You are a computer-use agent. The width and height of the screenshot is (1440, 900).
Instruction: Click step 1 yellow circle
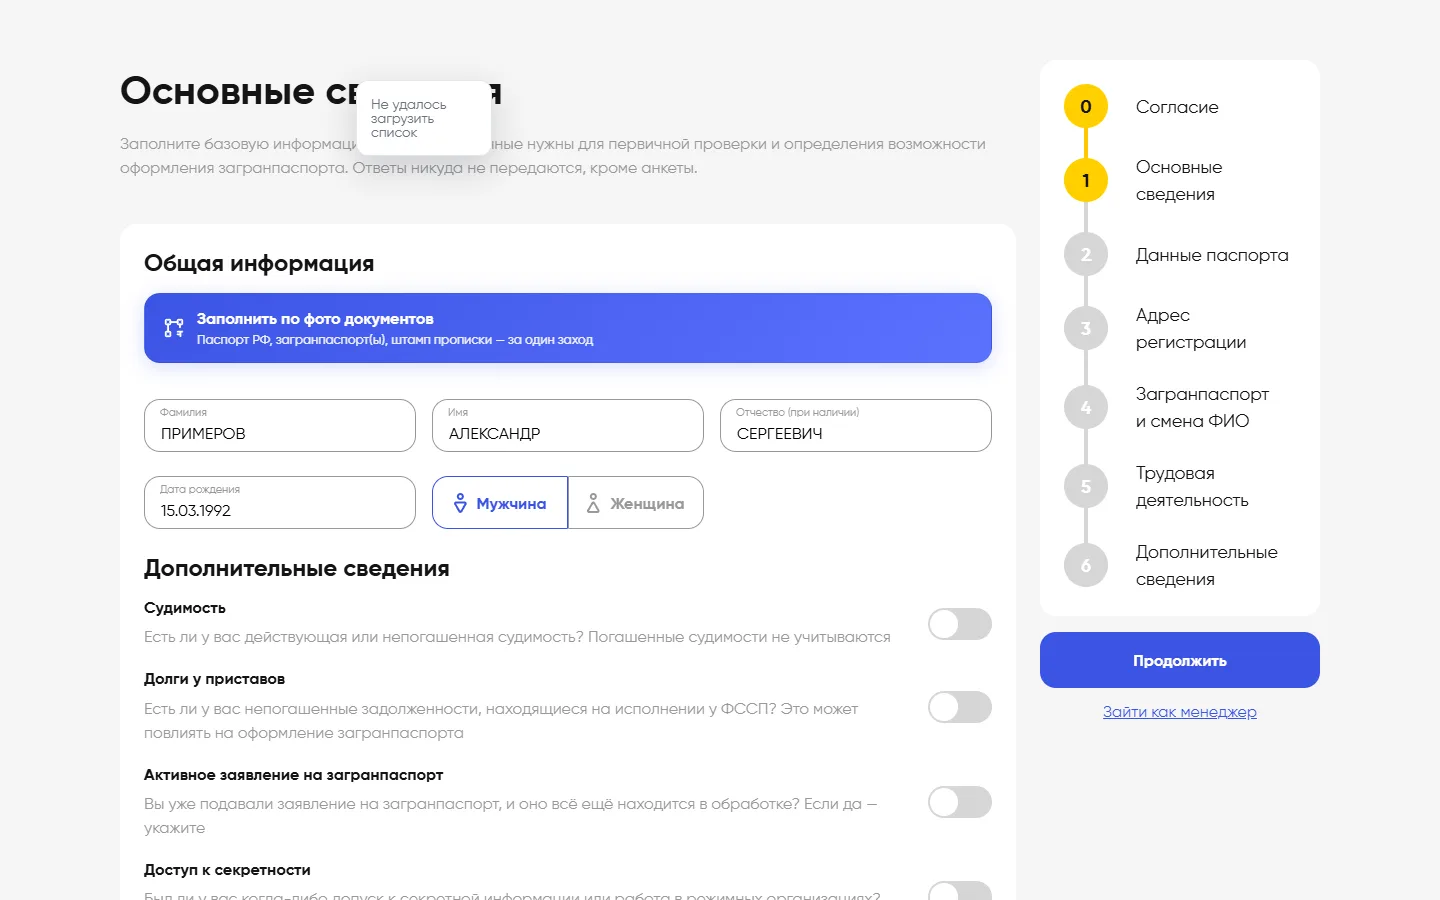coord(1086,181)
